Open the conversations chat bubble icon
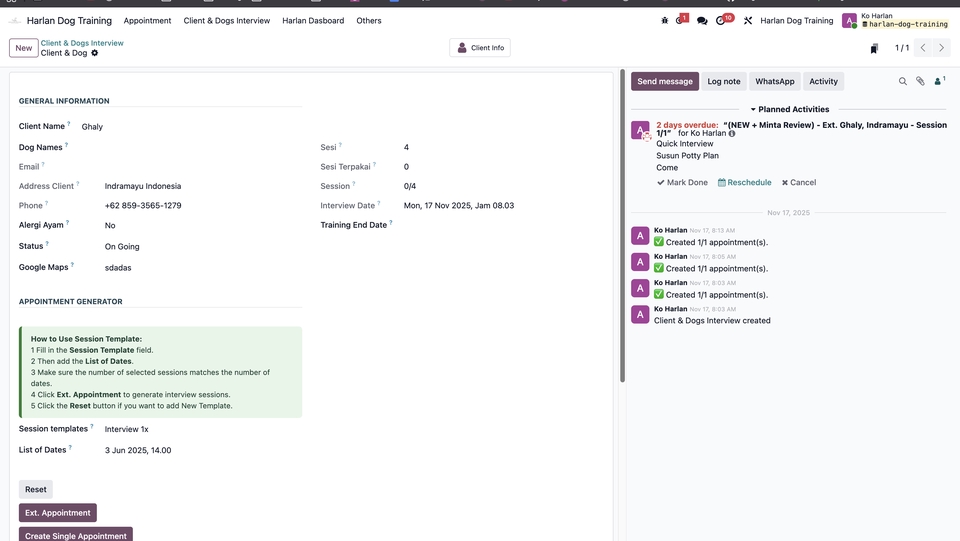Screen dimensions: 960x541 coord(702,21)
